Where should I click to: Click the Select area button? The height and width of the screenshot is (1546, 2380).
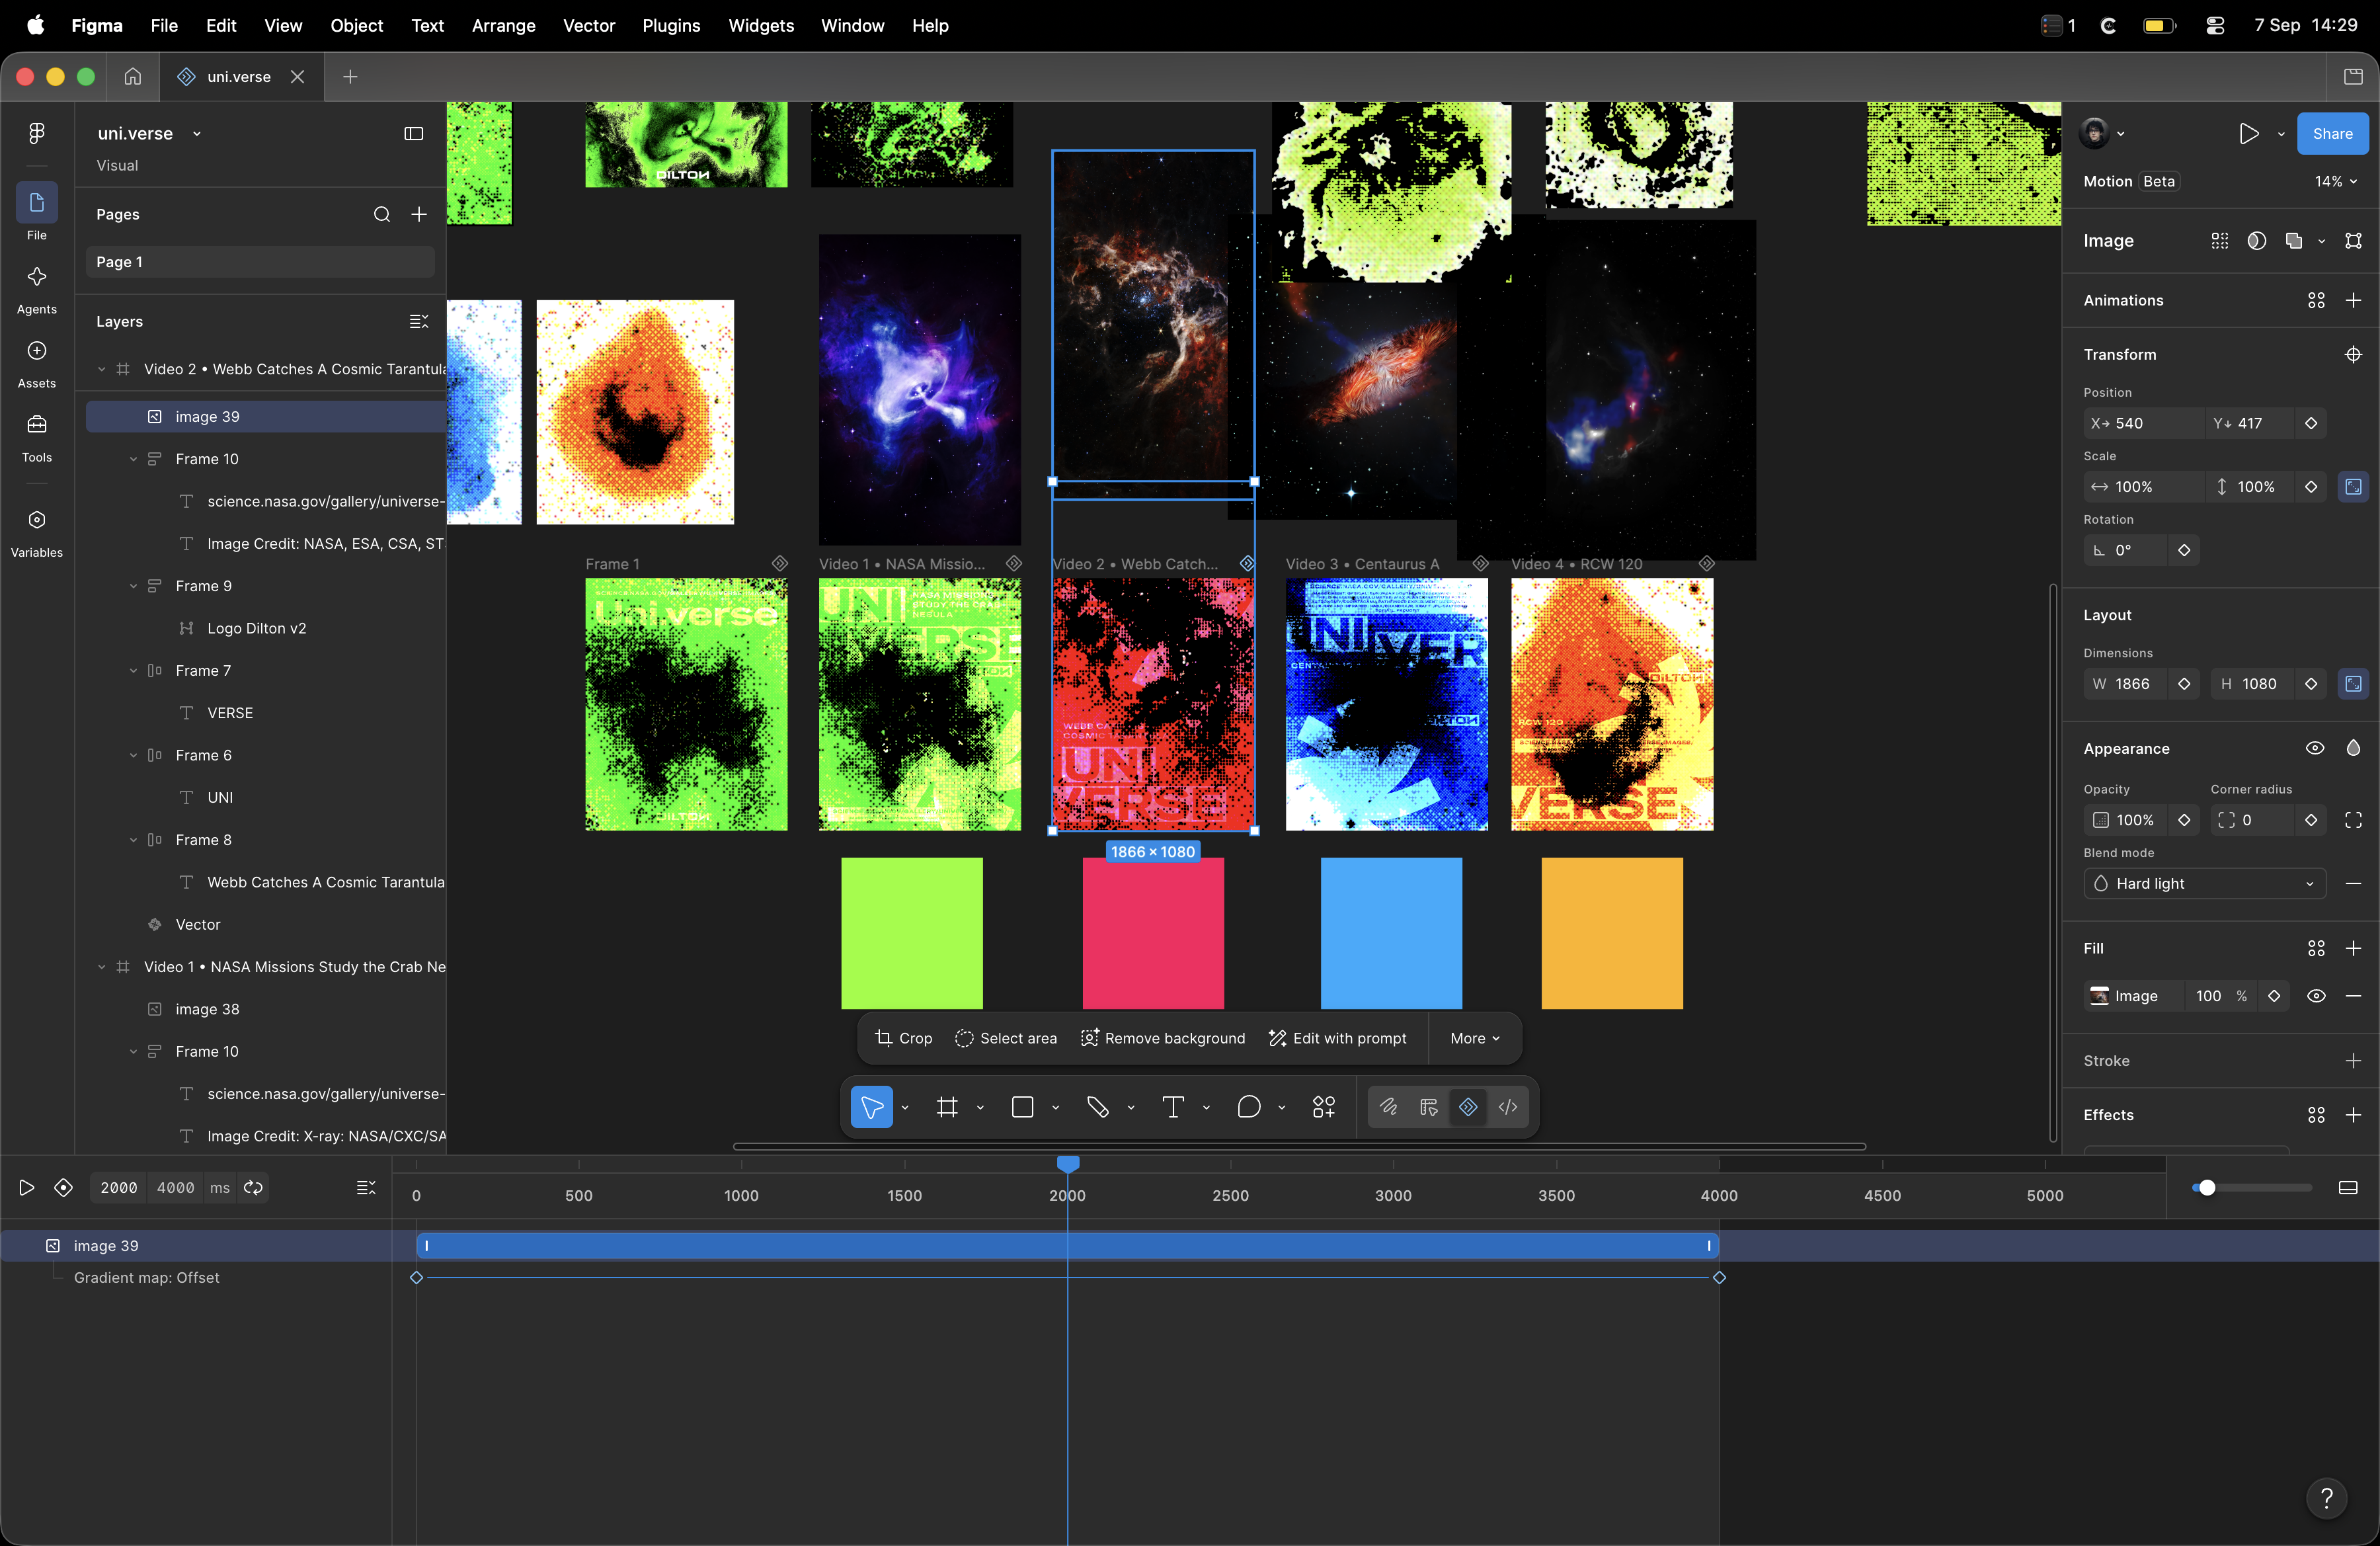[x=1006, y=1038]
